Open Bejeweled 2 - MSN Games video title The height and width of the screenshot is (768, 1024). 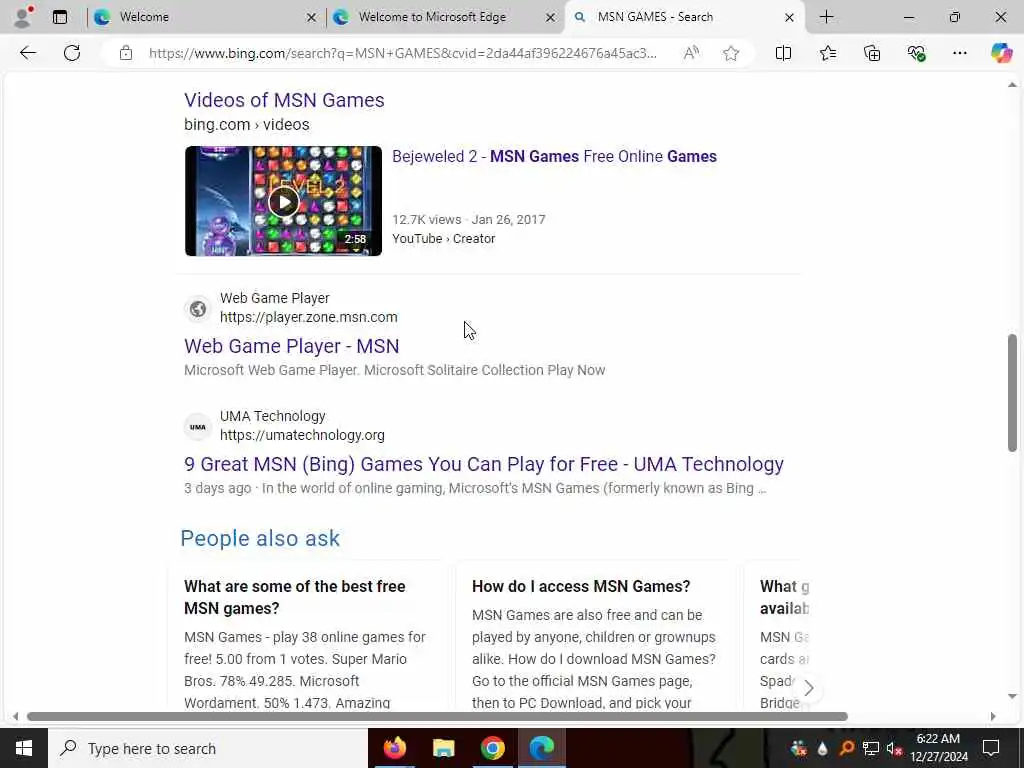click(554, 156)
